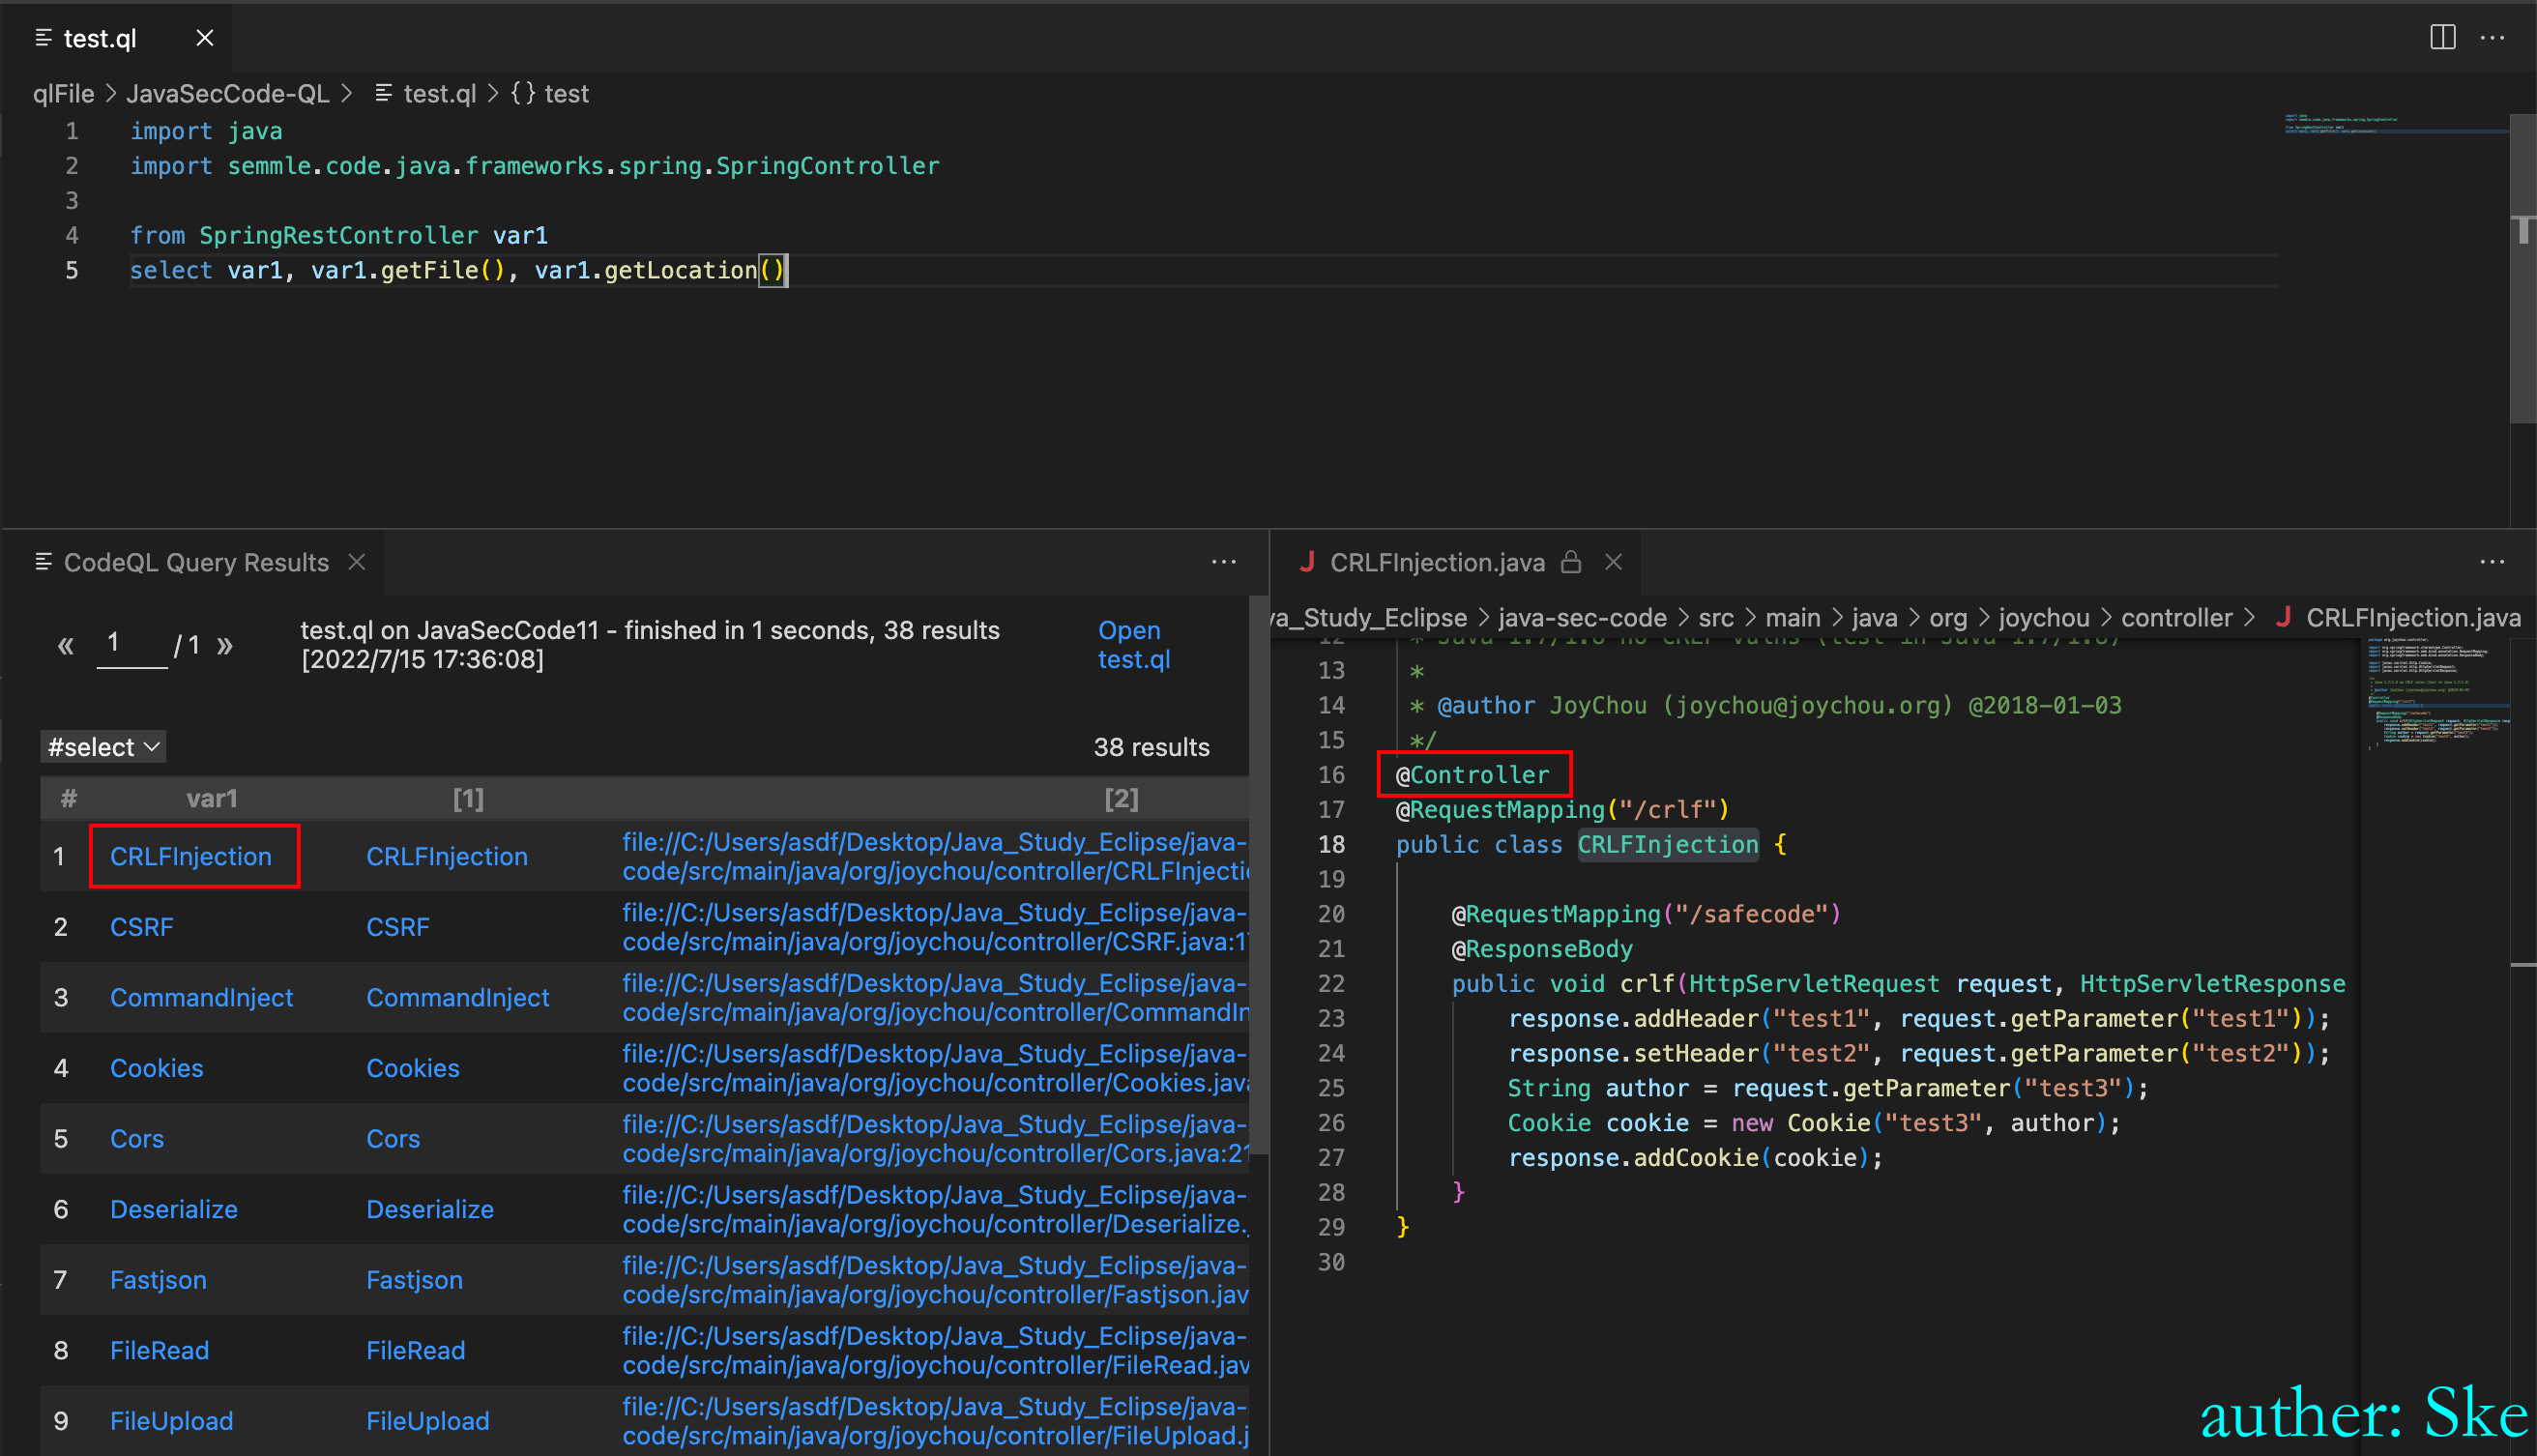Click test.ql breadcrumb segment
Image resolution: width=2537 pixels, height=1456 pixels.
point(439,93)
